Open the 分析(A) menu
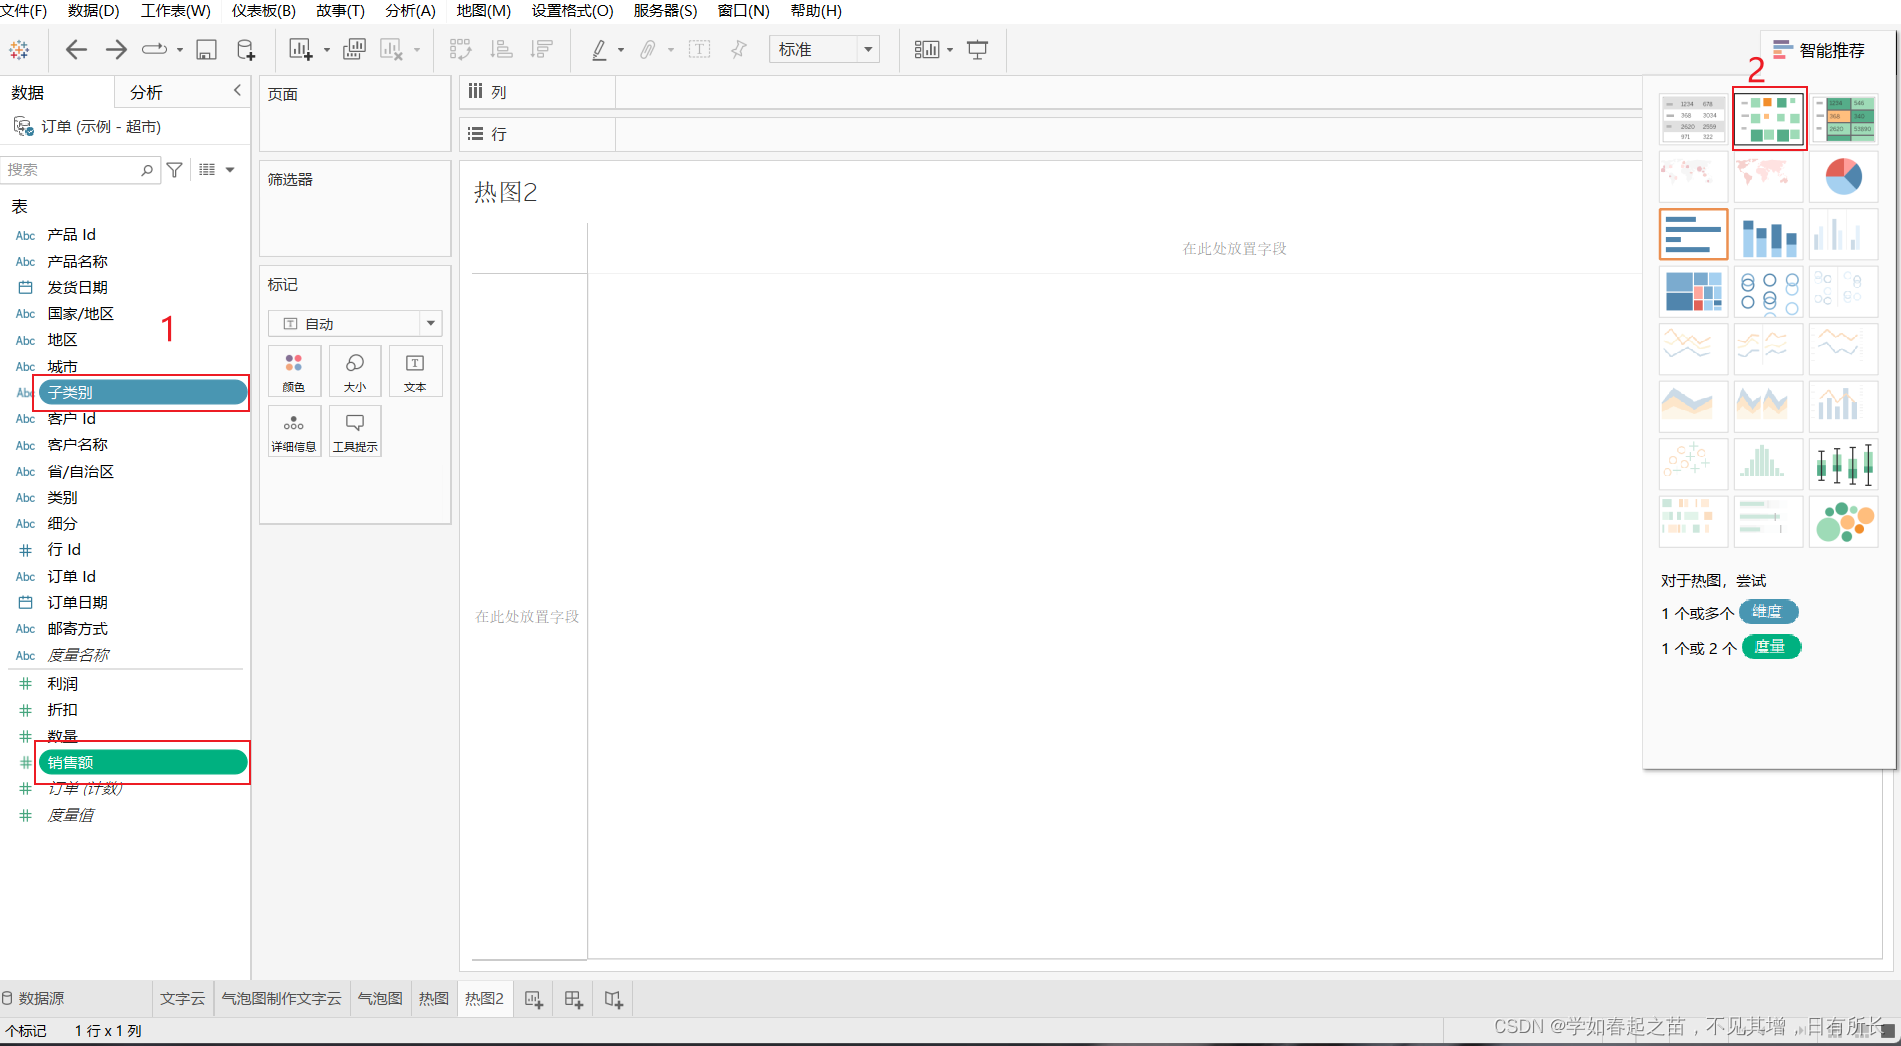 [x=410, y=10]
